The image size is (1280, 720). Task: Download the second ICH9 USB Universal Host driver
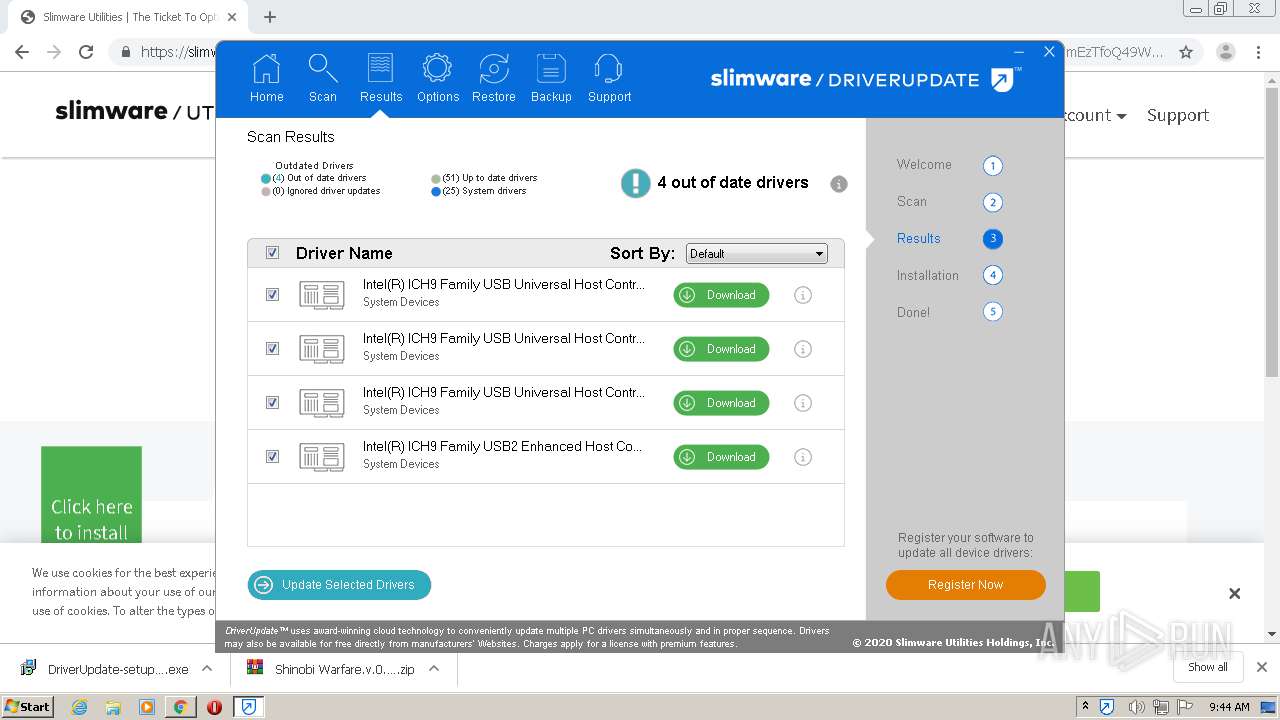721,349
